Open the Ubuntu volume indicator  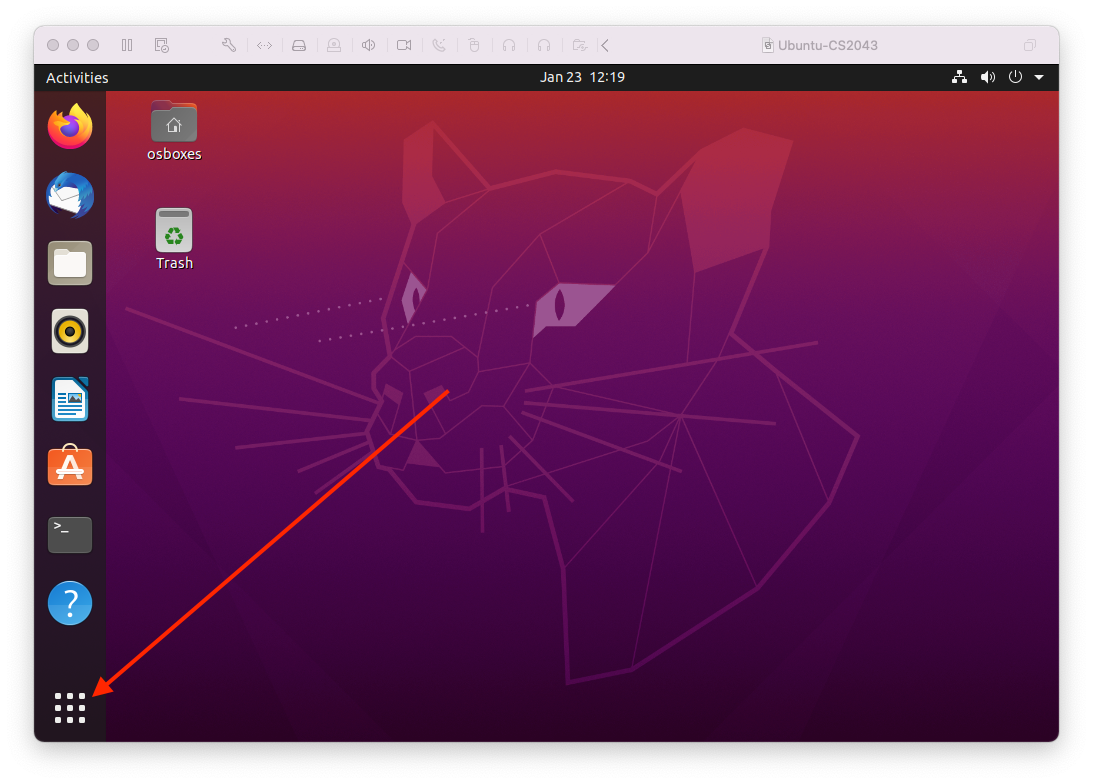(x=987, y=77)
